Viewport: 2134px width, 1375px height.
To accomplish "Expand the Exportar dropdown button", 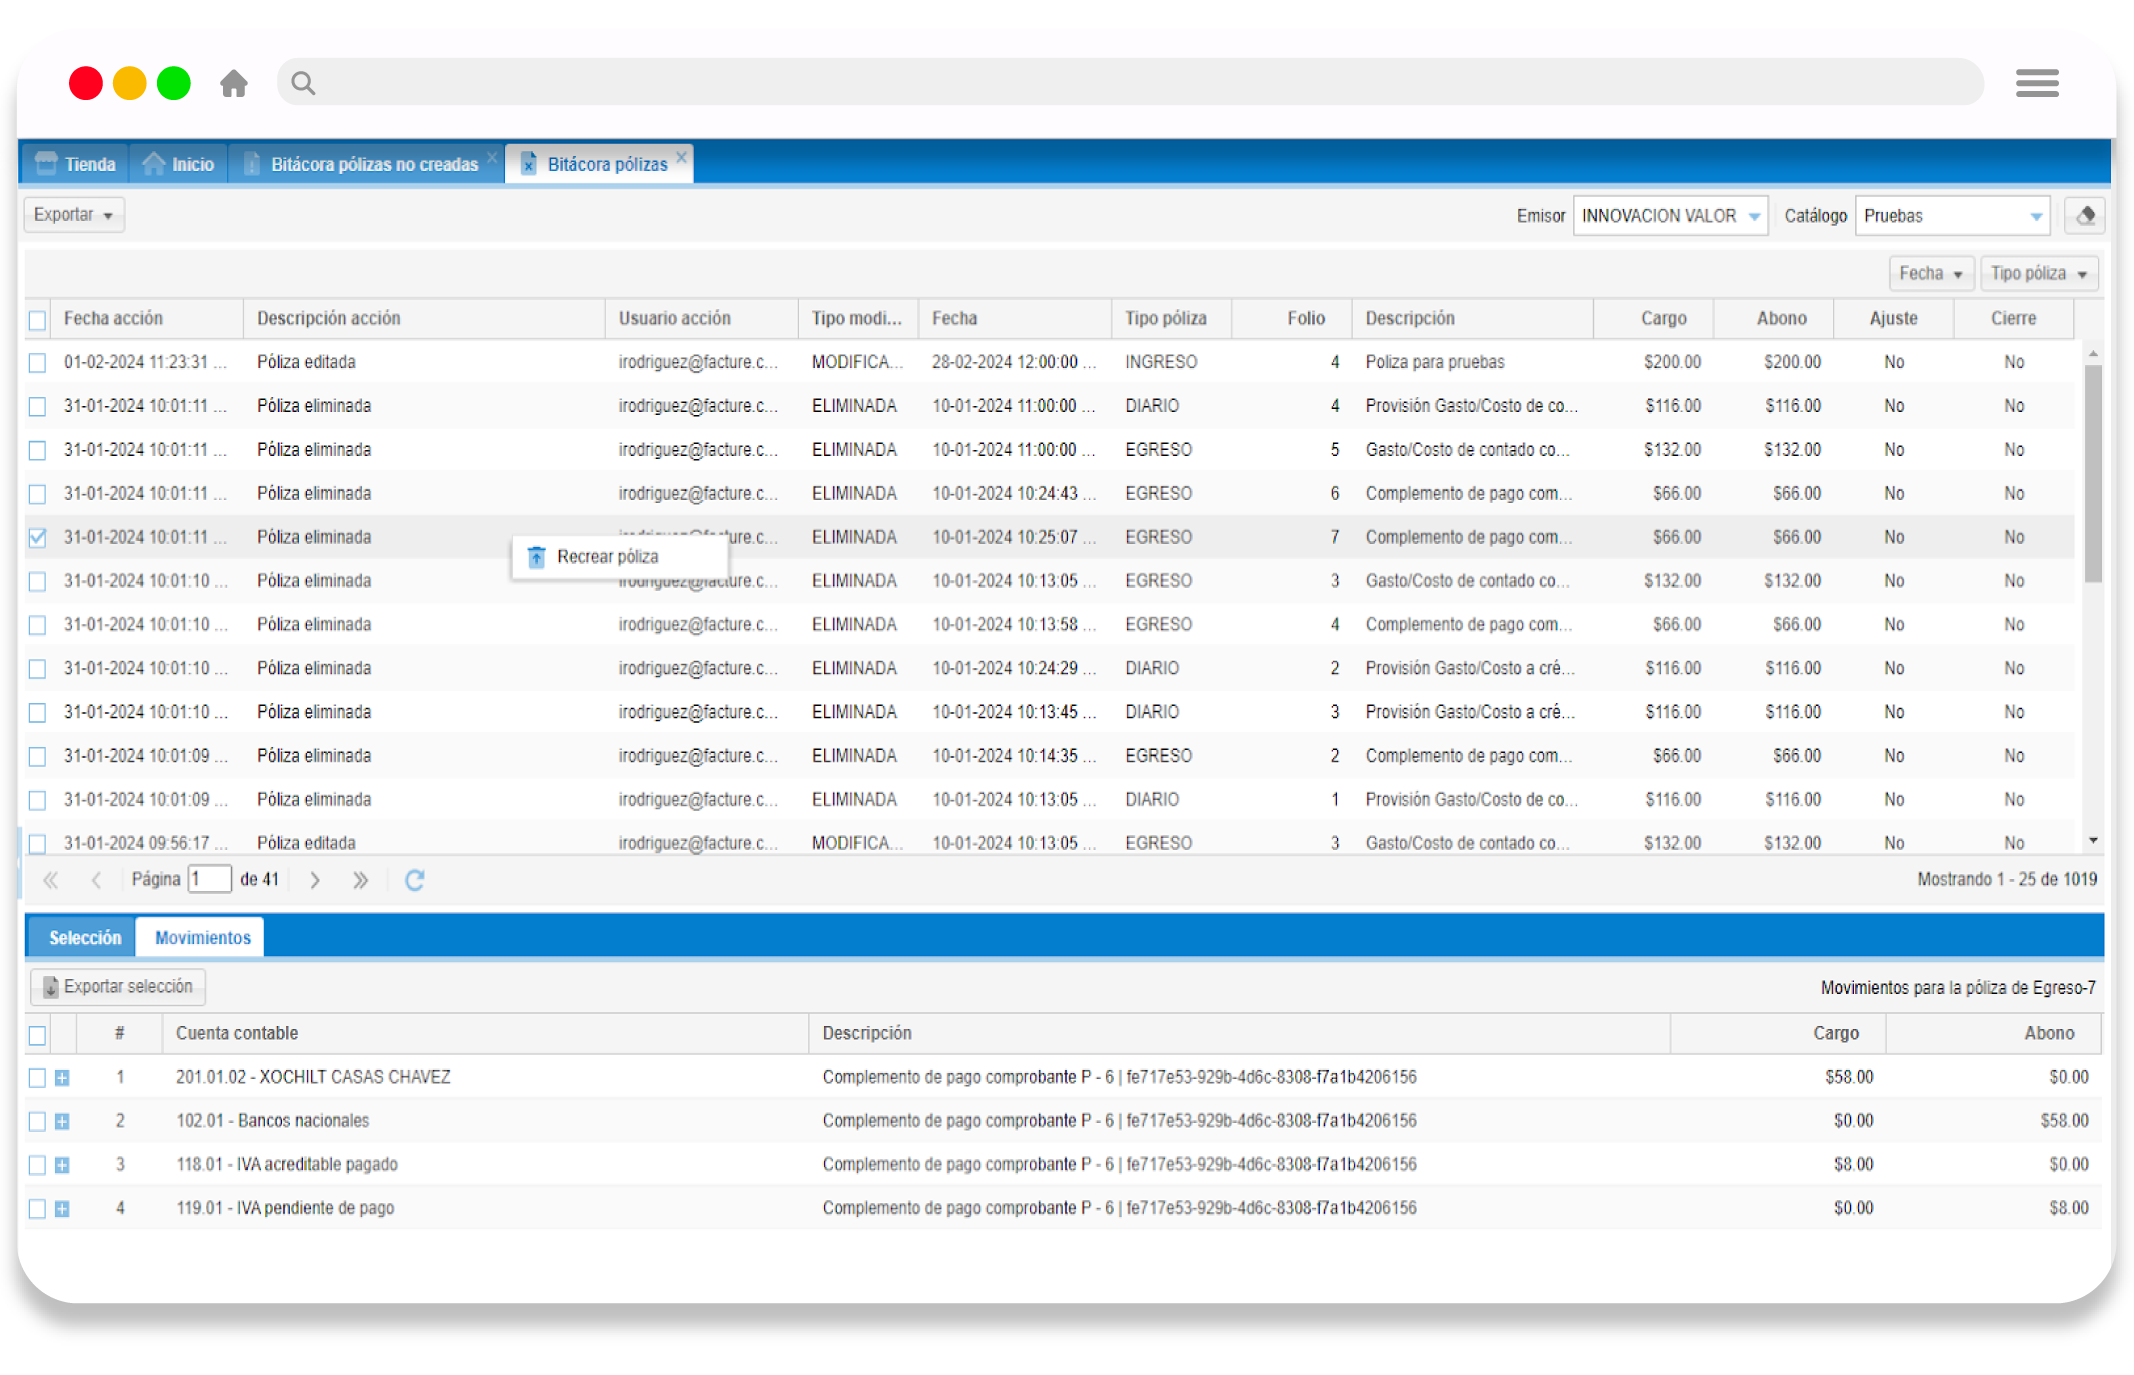I will (74, 215).
